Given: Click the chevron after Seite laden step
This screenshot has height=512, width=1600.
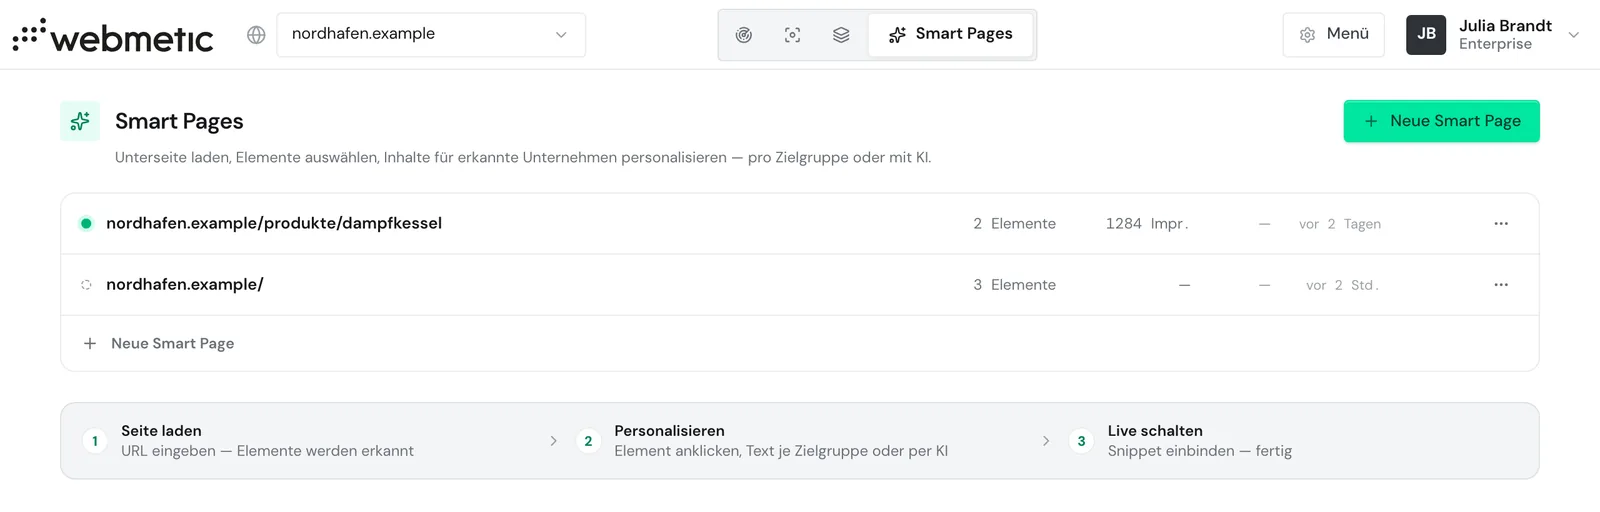Looking at the screenshot, I should pyautogui.click(x=553, y=441).
